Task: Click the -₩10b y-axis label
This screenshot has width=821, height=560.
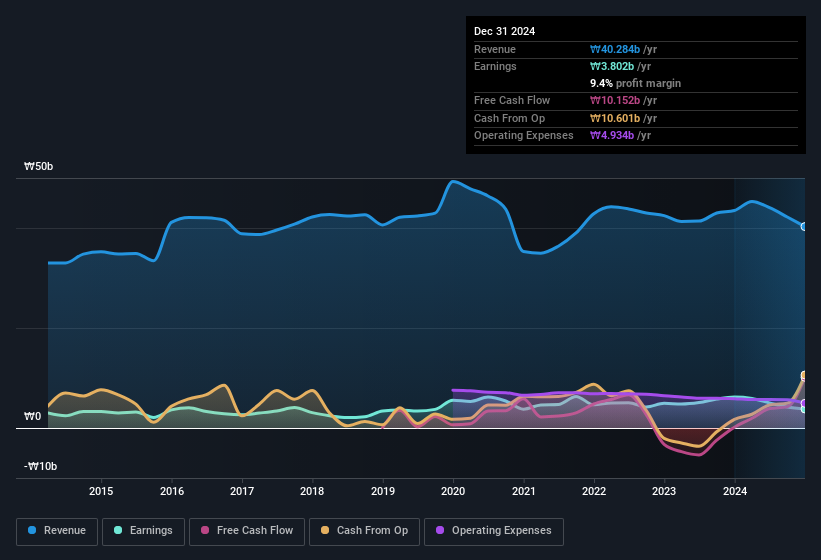Action: (40, 466)
